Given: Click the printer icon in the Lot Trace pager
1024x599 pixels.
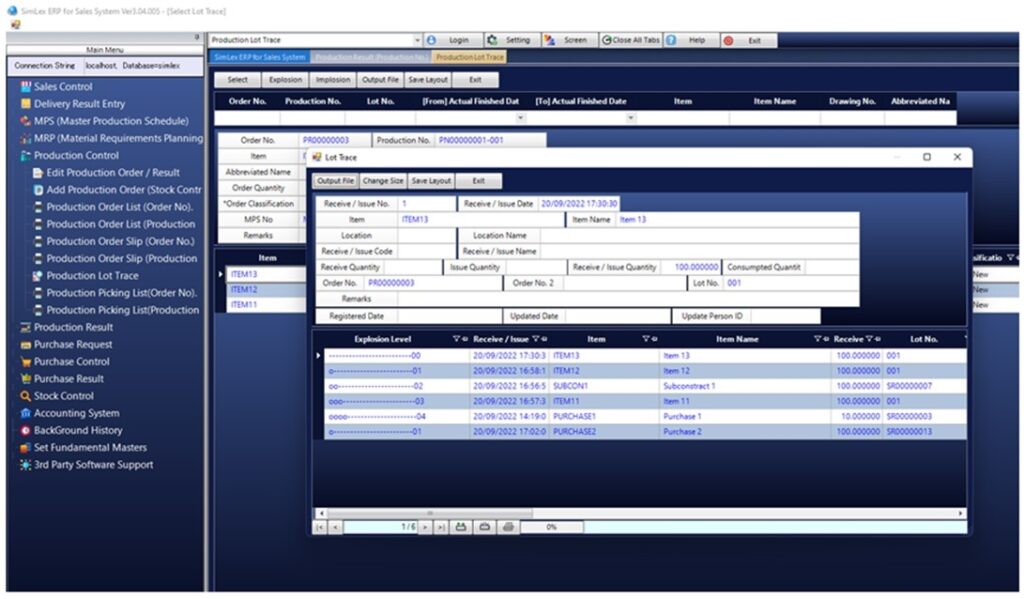Looking at the screenshot, I should click(508, 527).
